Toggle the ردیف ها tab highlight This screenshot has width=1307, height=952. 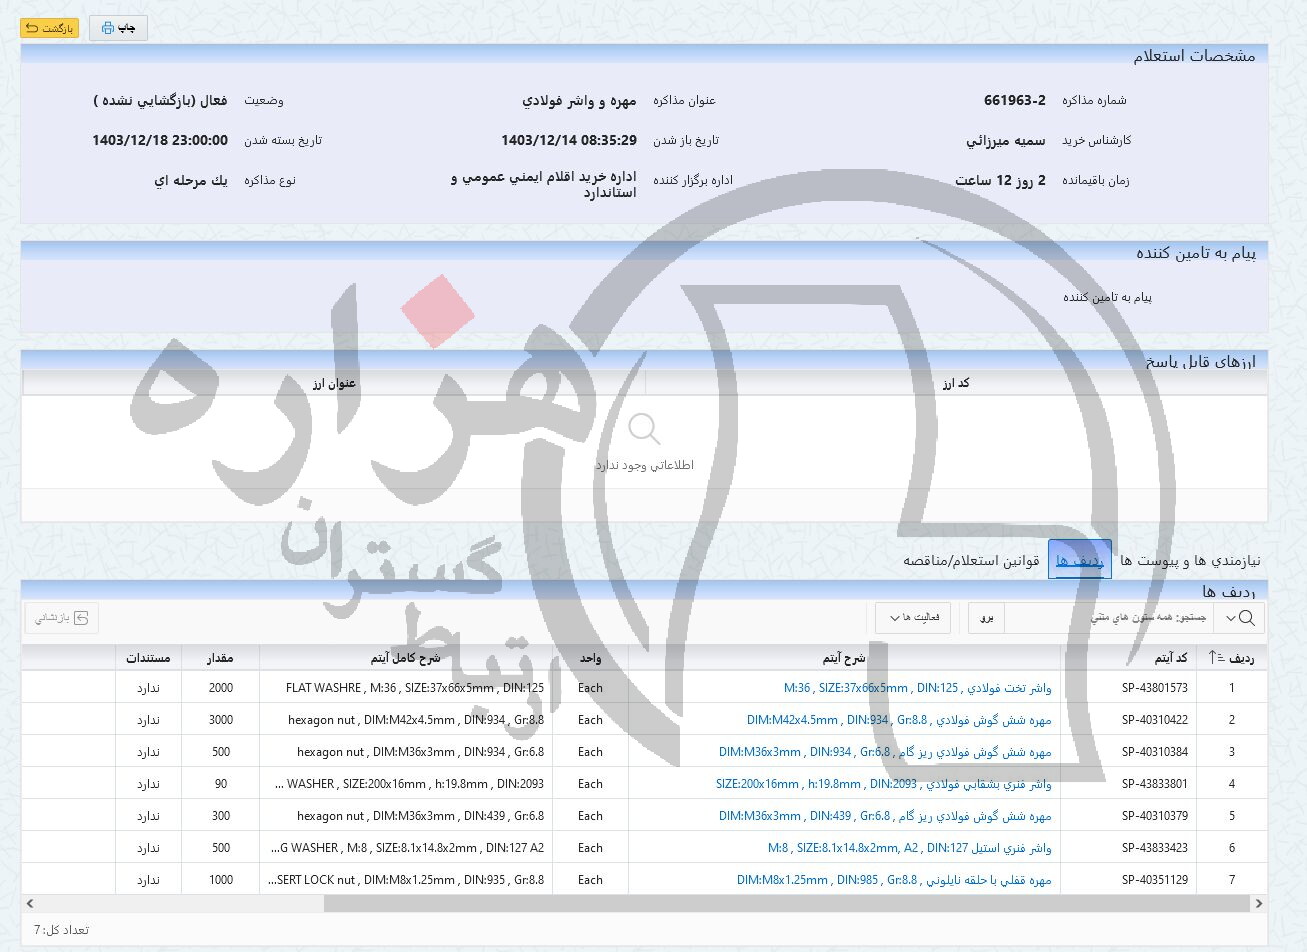[1080, 560]
